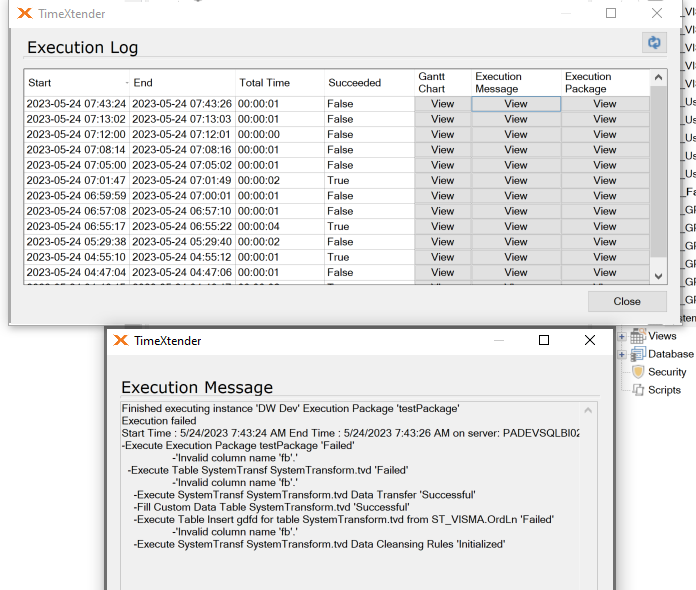Close the Execution Message window
Viewport: 696px width, 590px height.
[589, 340]
